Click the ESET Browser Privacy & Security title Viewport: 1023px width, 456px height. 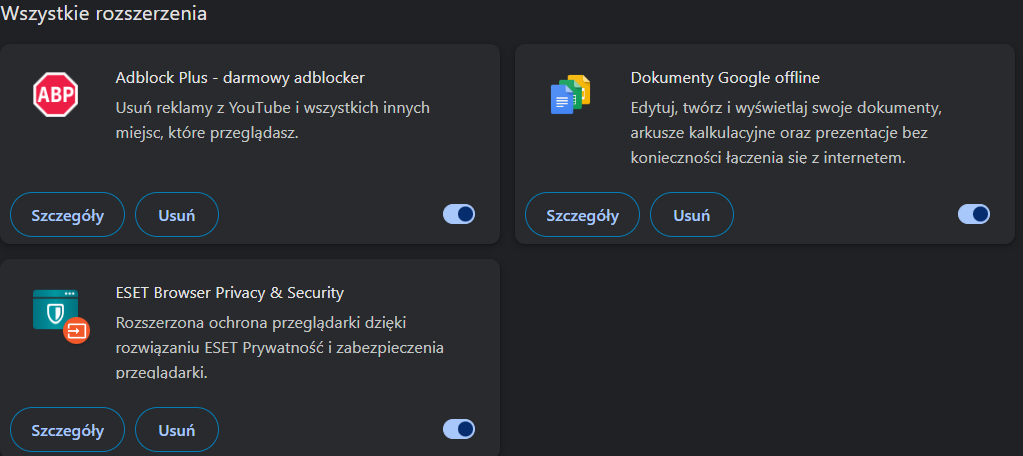[230, 292]
